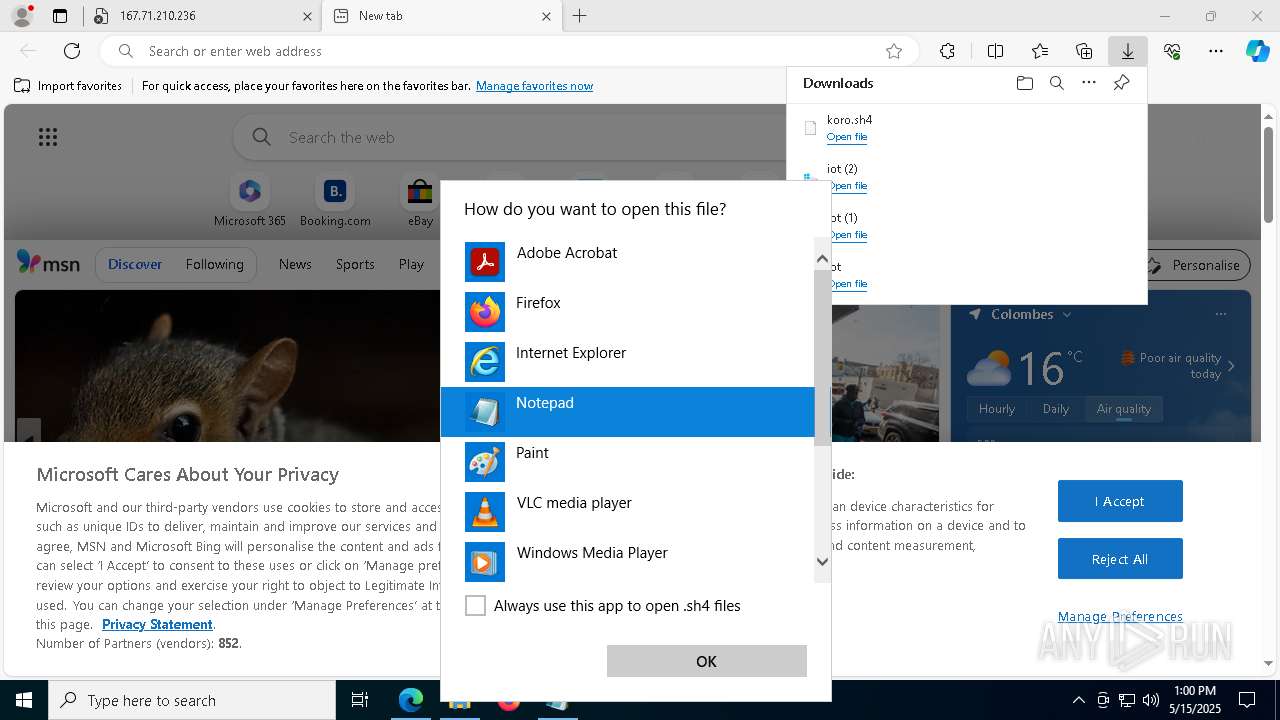This screenshot has height=720, width=1280.
Task: Open the Edge profile avatar
Action: click(x=21, y=16)
